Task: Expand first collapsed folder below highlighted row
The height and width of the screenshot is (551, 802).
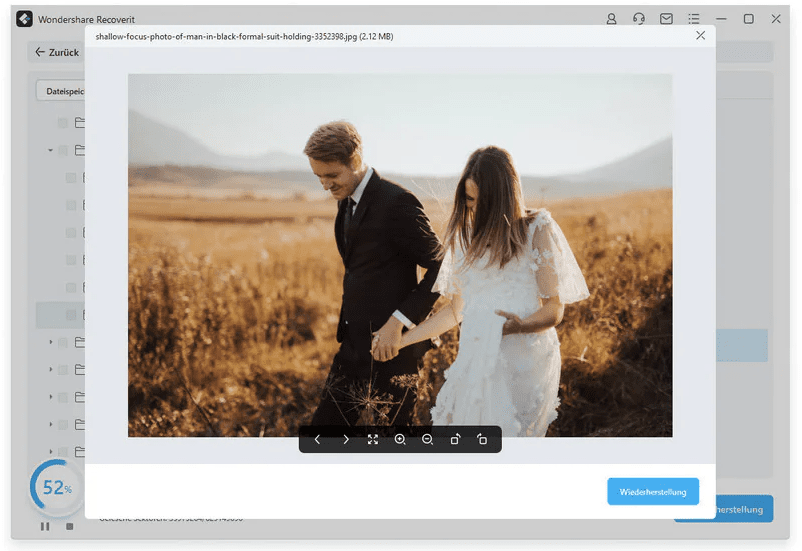Action: pos(50,343)
